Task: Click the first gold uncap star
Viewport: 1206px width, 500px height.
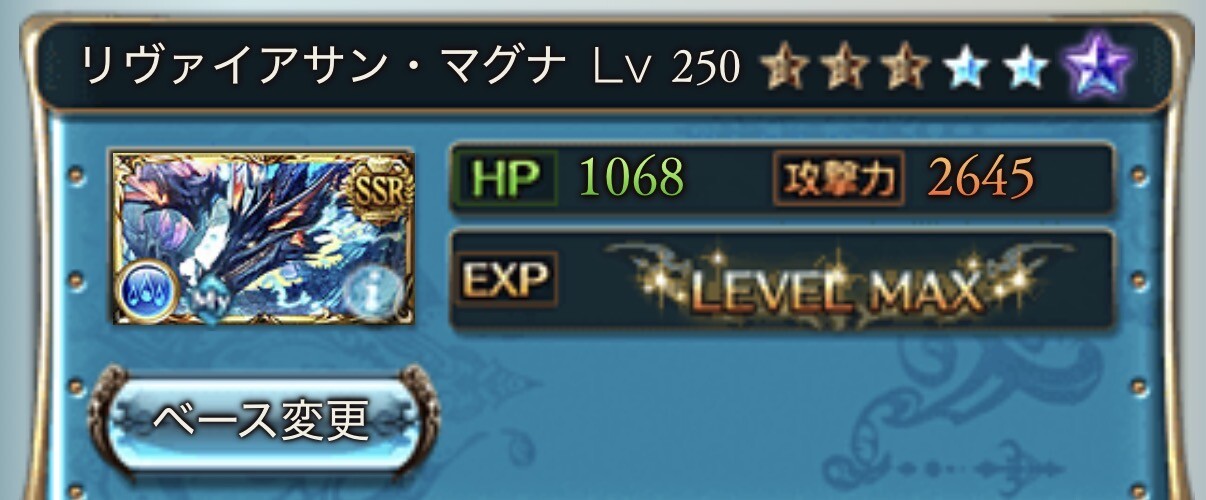Action: pyautogui.click(x=783, y=68)
